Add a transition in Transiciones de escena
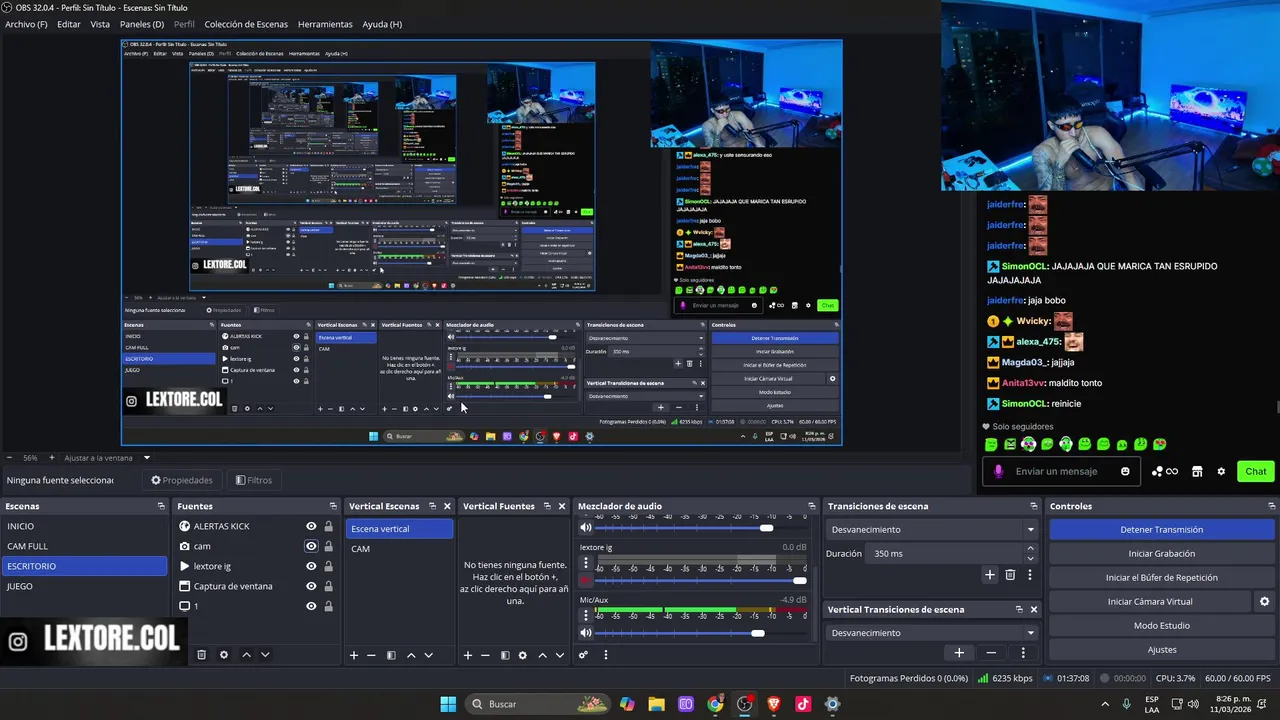This screenshot has height=720, width=1280. 990,575
